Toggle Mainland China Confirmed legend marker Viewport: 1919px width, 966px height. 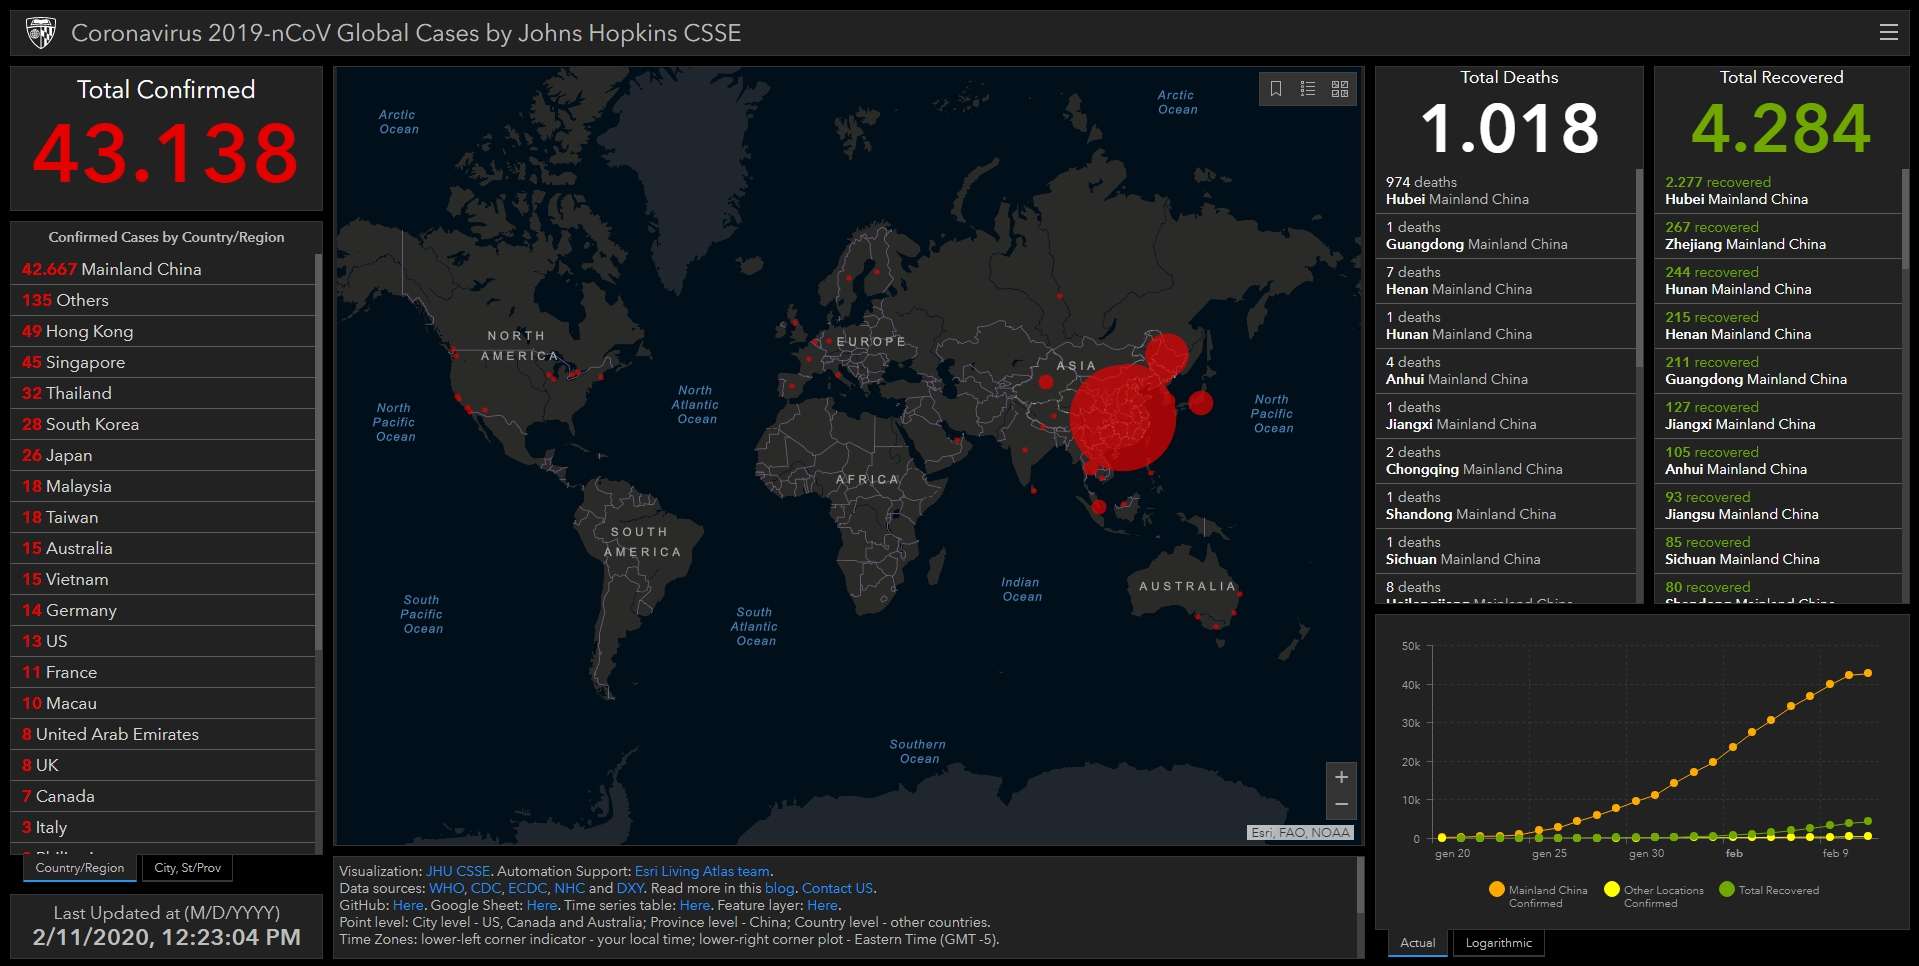click(x=1497, y=889)
